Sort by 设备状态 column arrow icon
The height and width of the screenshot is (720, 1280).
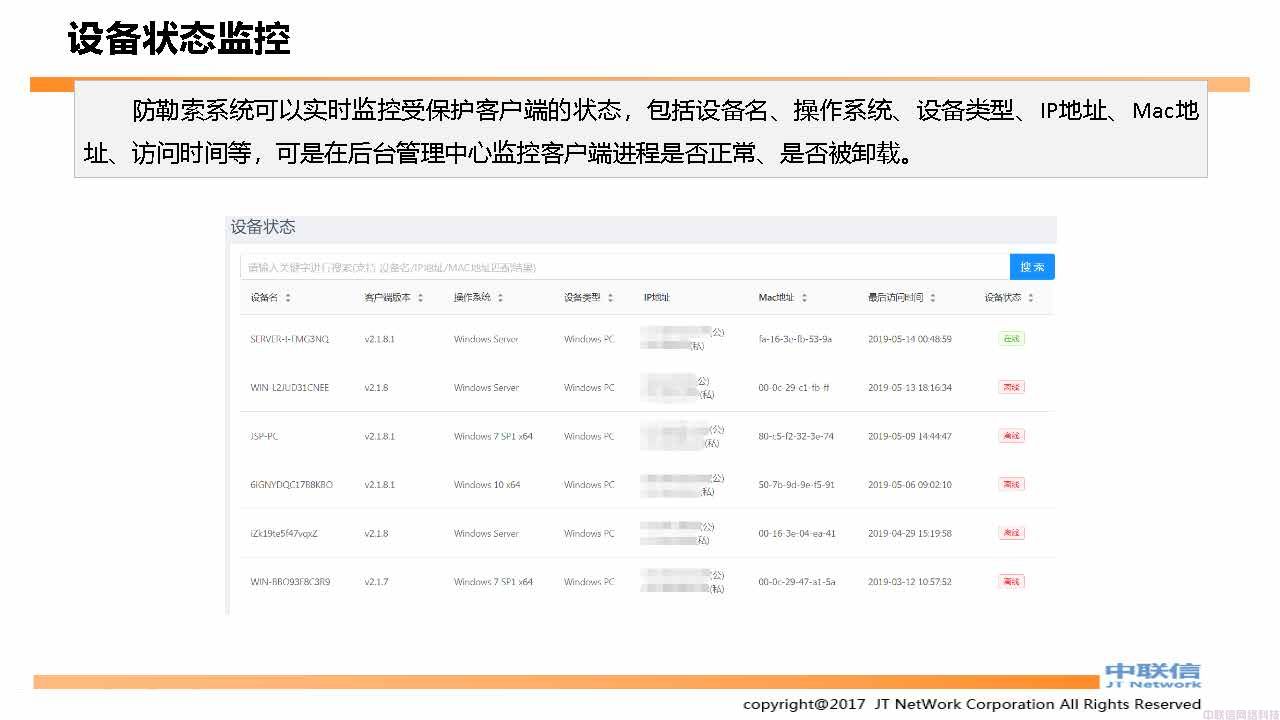(1031, 298)
